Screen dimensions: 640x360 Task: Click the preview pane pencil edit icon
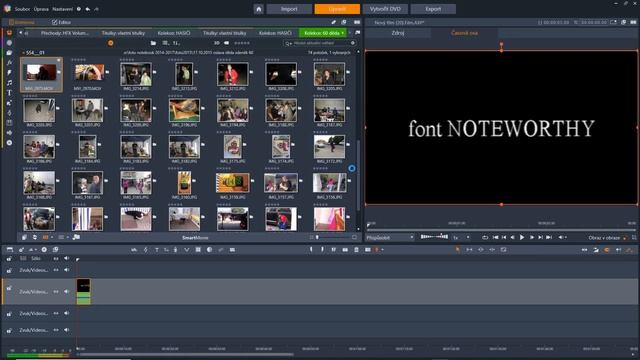tap(333, 22)
